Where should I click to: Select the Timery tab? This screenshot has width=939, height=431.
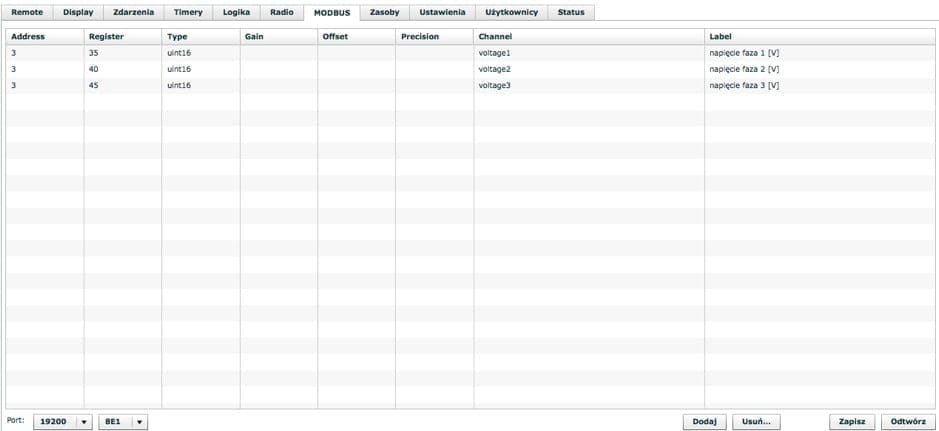[188, 12]
